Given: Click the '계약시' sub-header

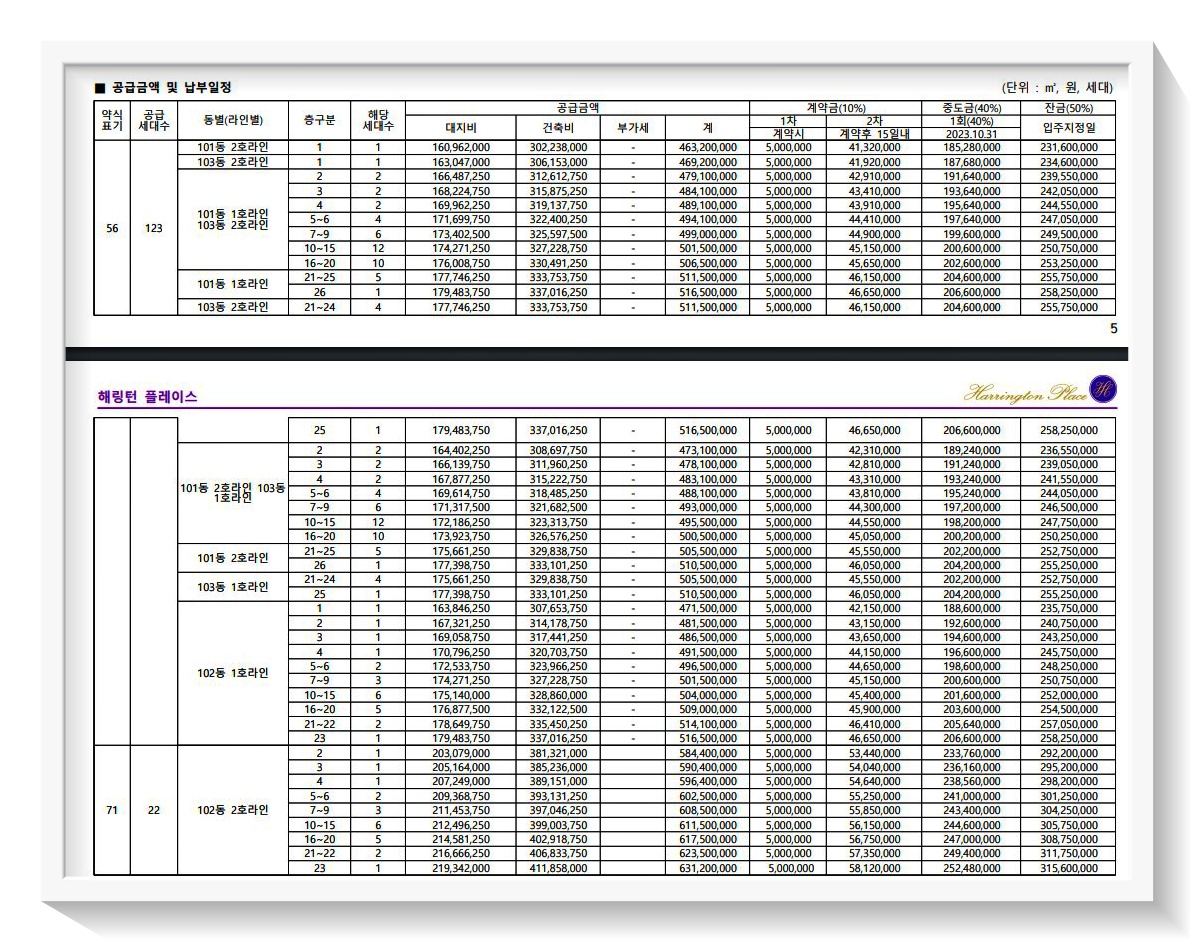Looking at the screenshot, I should [x=788, y=134].
